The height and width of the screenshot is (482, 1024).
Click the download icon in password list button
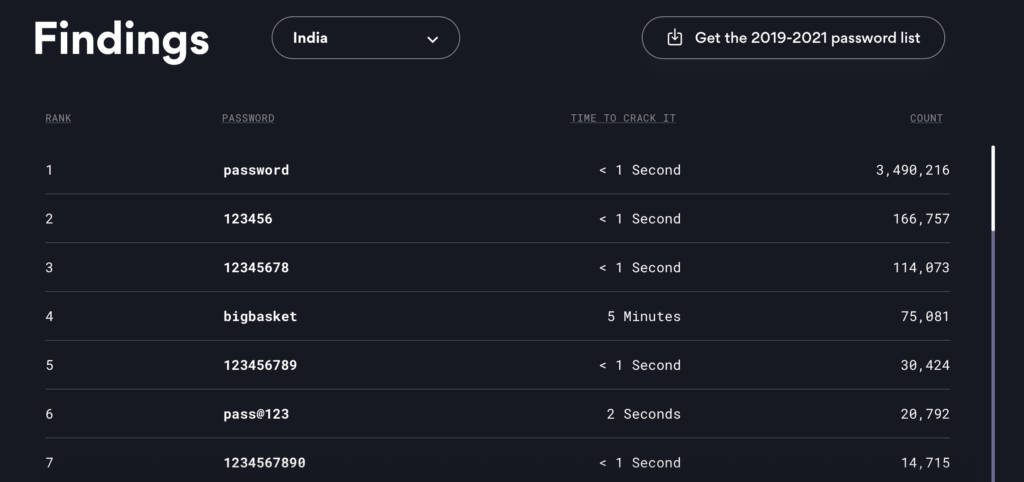pos(674,38)
